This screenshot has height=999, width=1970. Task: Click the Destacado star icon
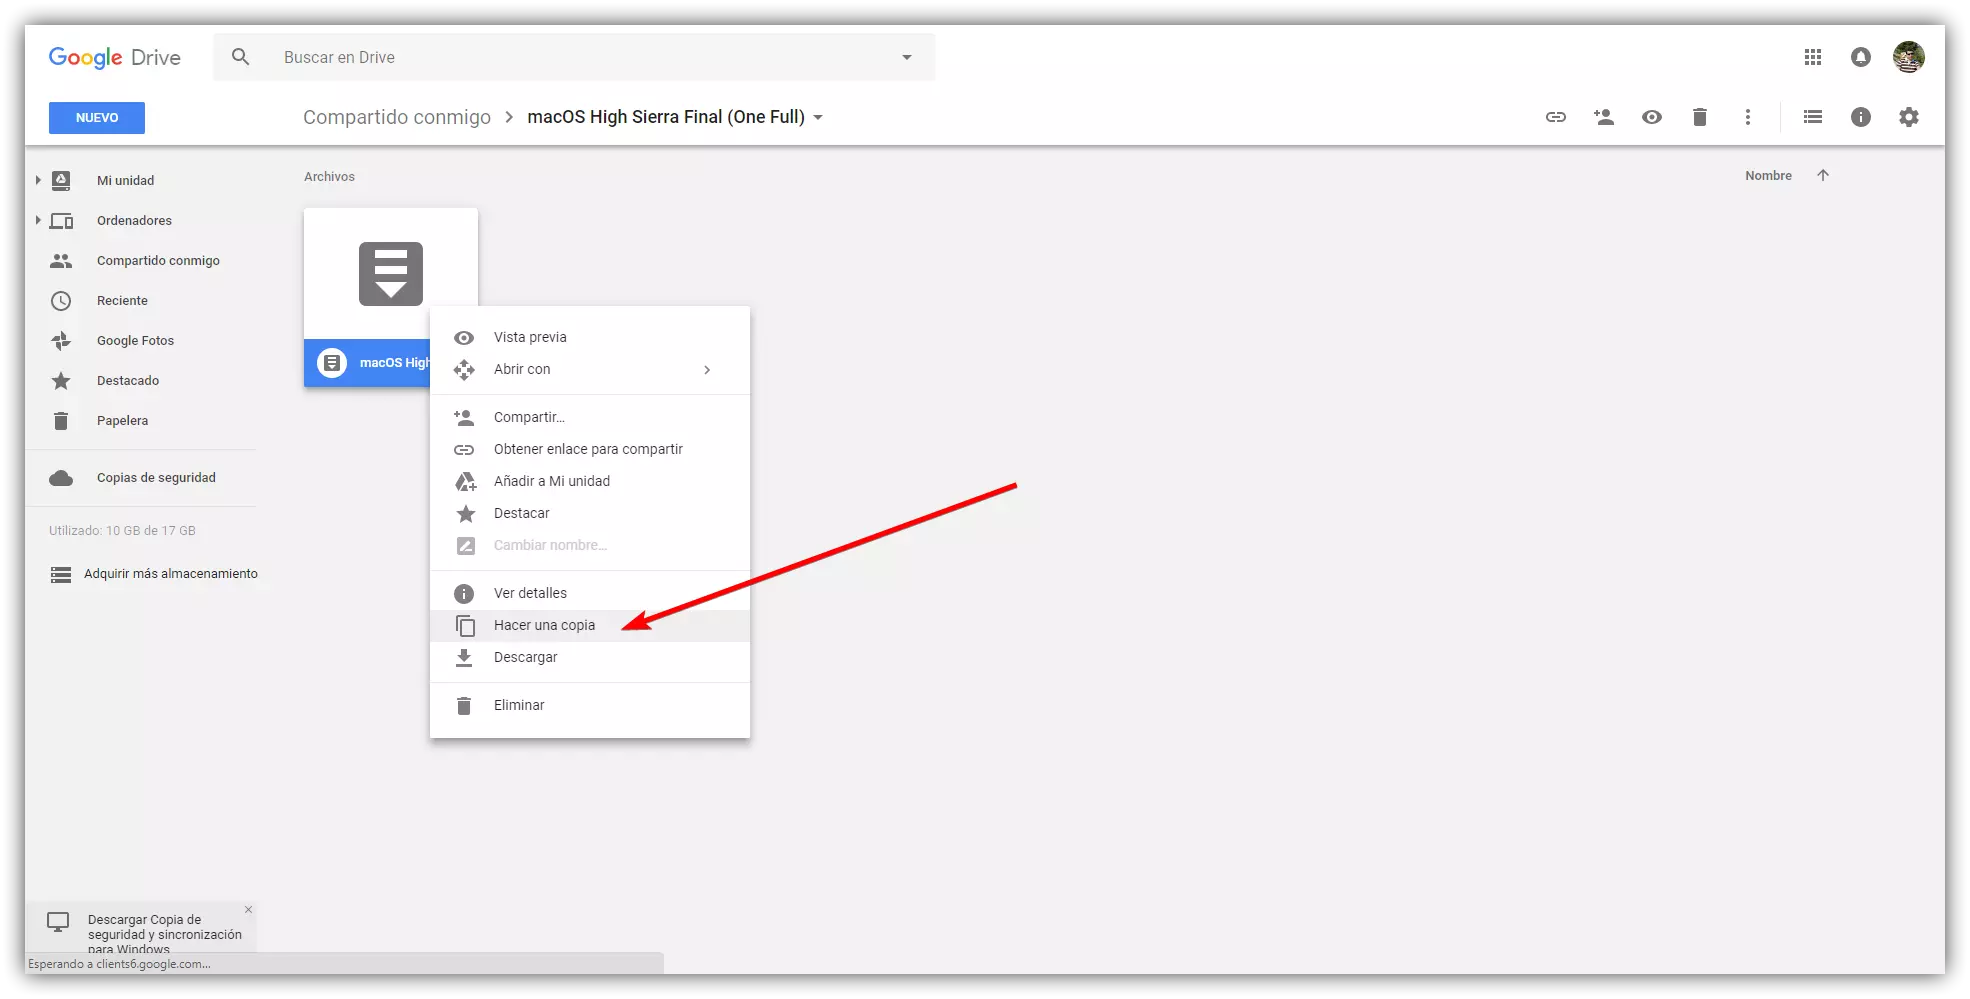61,380
